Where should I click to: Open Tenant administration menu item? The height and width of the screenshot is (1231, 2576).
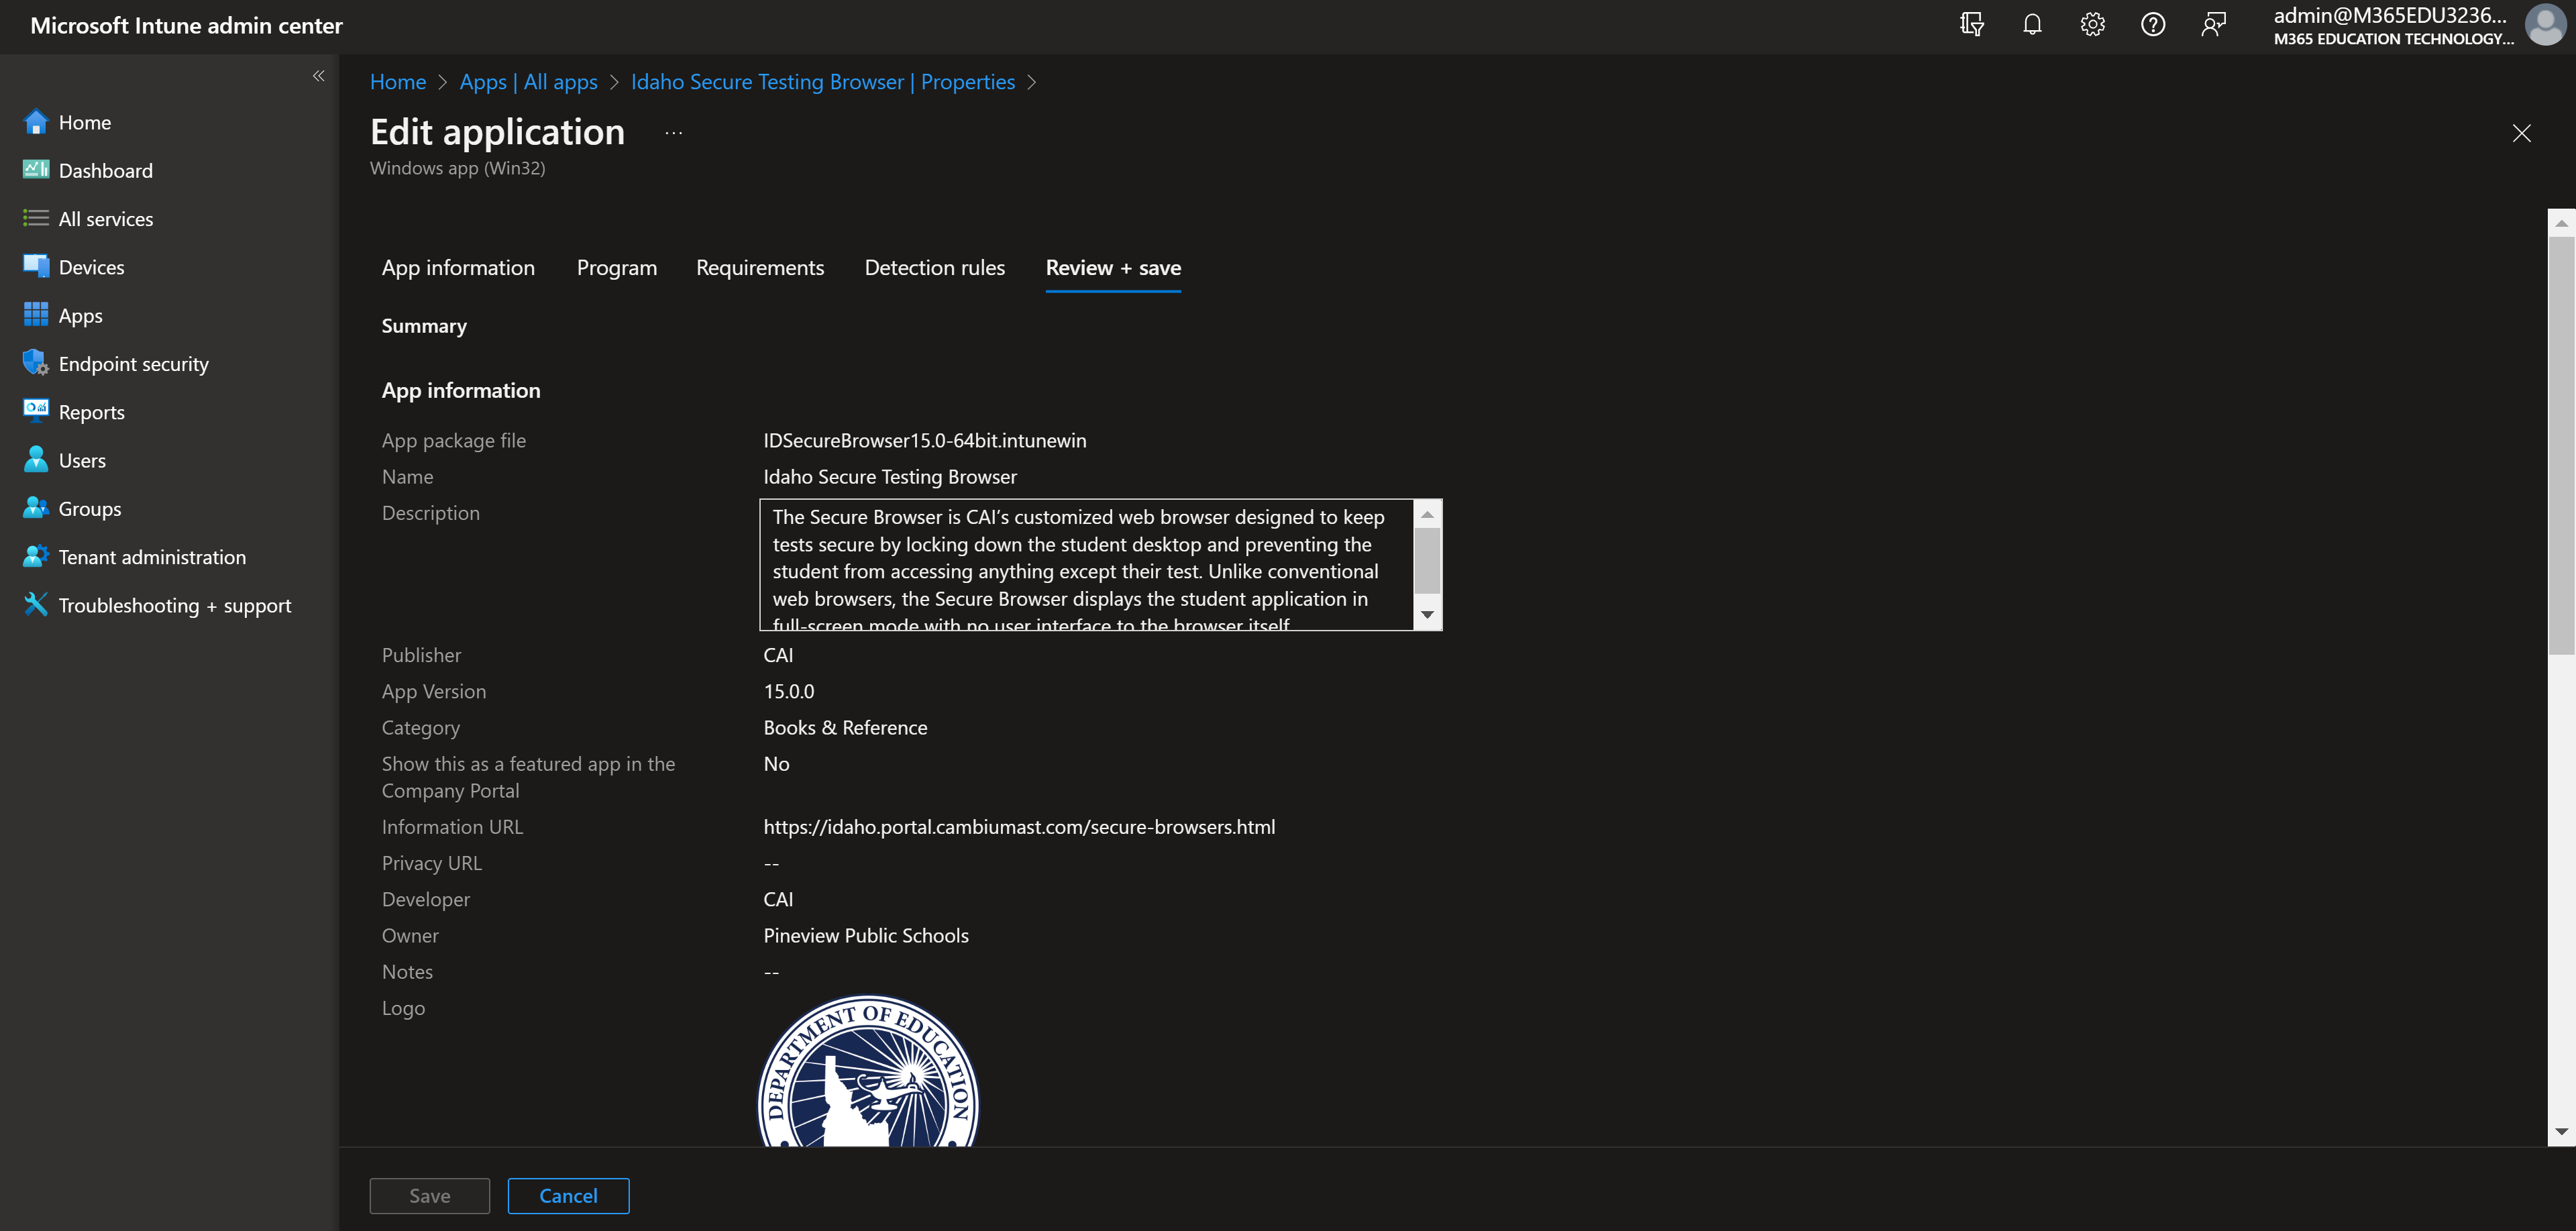pyautogui.click(x=152, y=557)
